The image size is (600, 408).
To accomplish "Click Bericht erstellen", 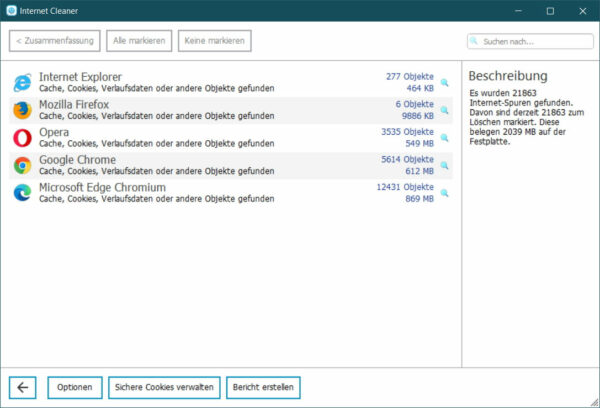I will coord(263,387).
